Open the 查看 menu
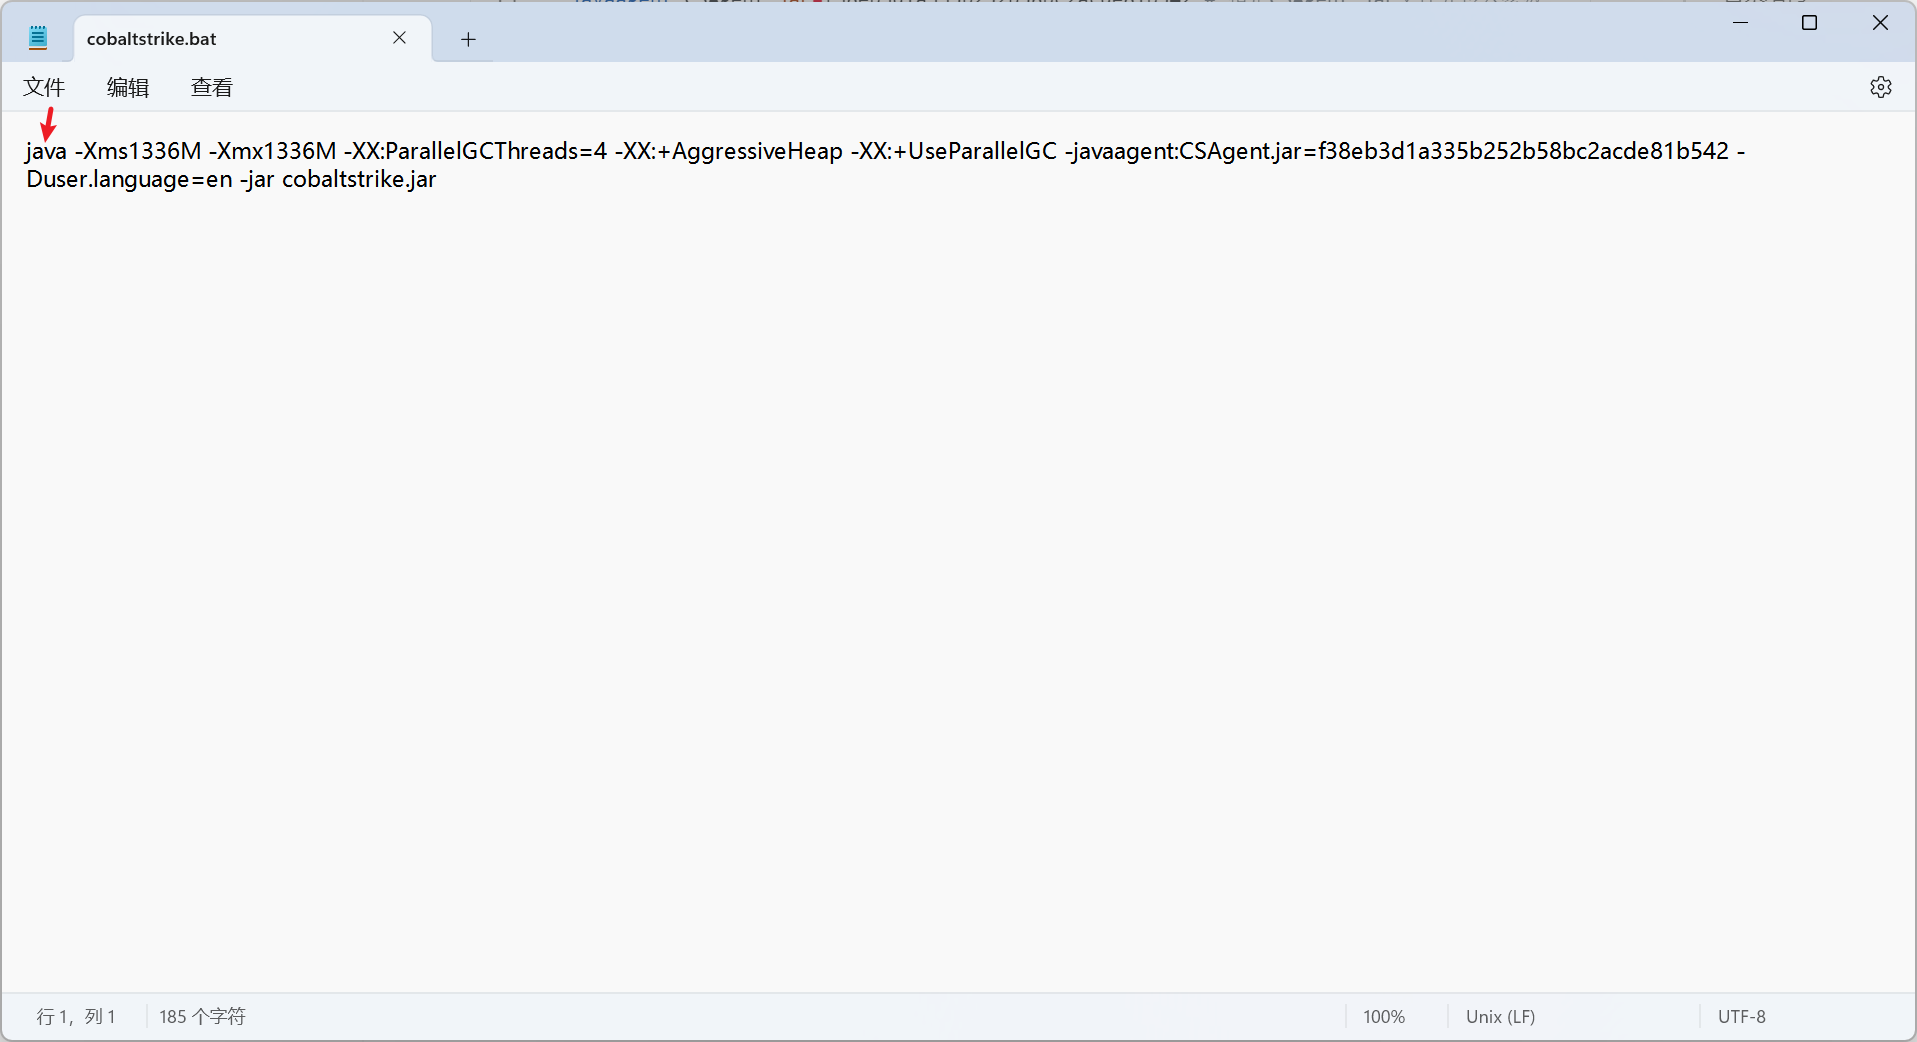This screenshot has height=1042, width=1917. [211, 88]
